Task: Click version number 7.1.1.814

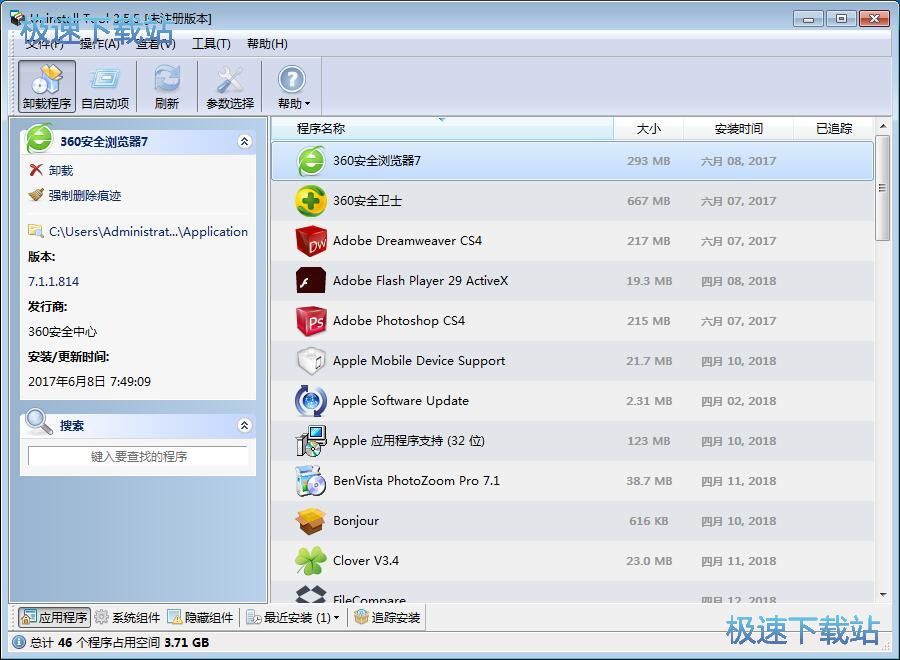Action: point(53,281)
